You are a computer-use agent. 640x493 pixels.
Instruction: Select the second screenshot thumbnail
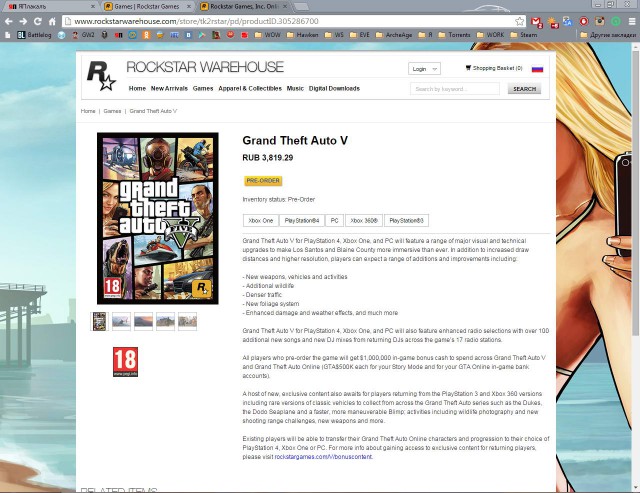(121, 321)
